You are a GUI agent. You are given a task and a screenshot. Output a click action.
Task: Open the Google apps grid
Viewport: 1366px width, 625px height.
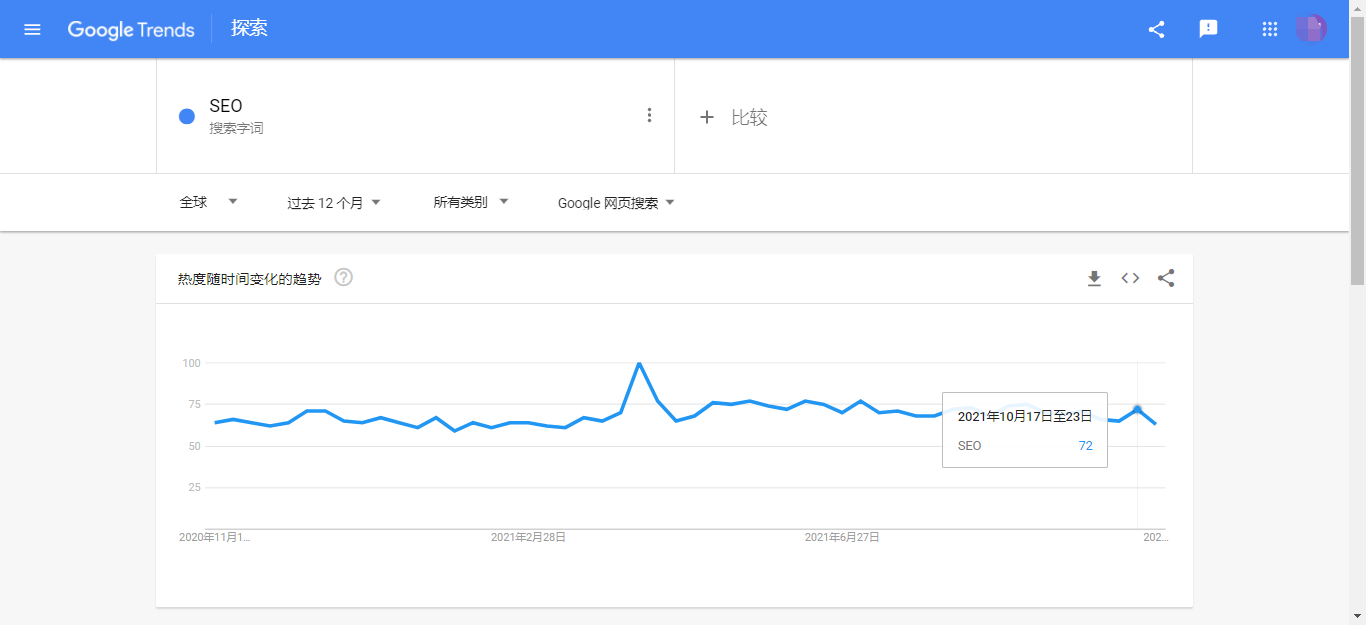1270,29
